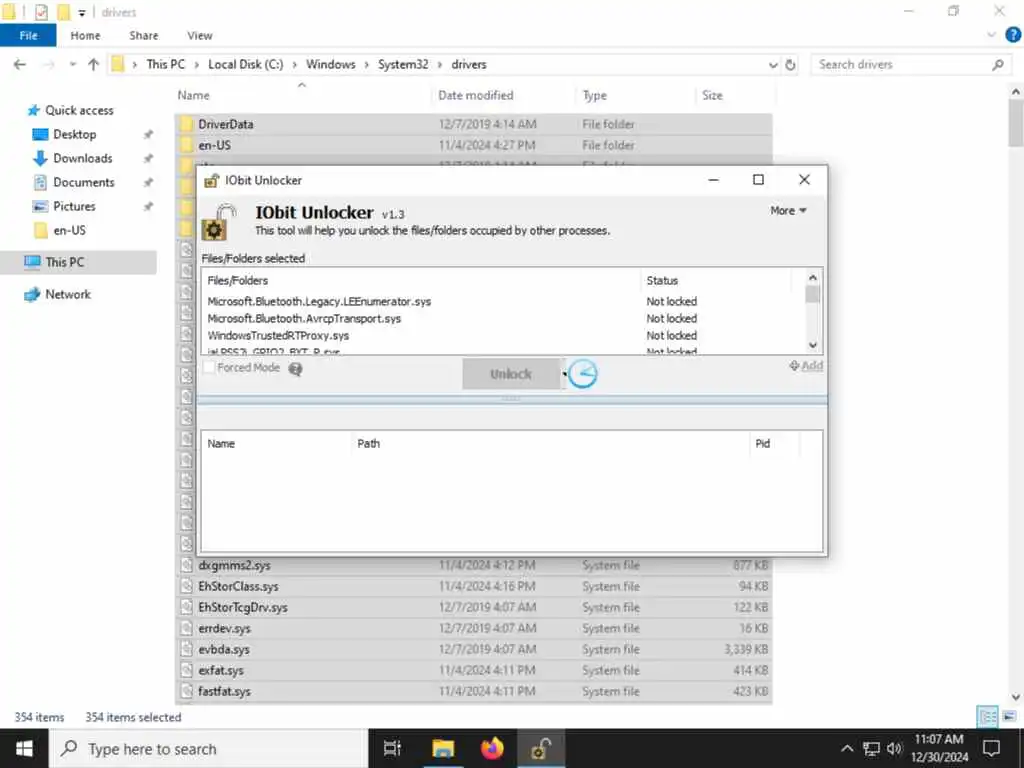
Task: Open the Windows Start menu
Action: (24, 748)
